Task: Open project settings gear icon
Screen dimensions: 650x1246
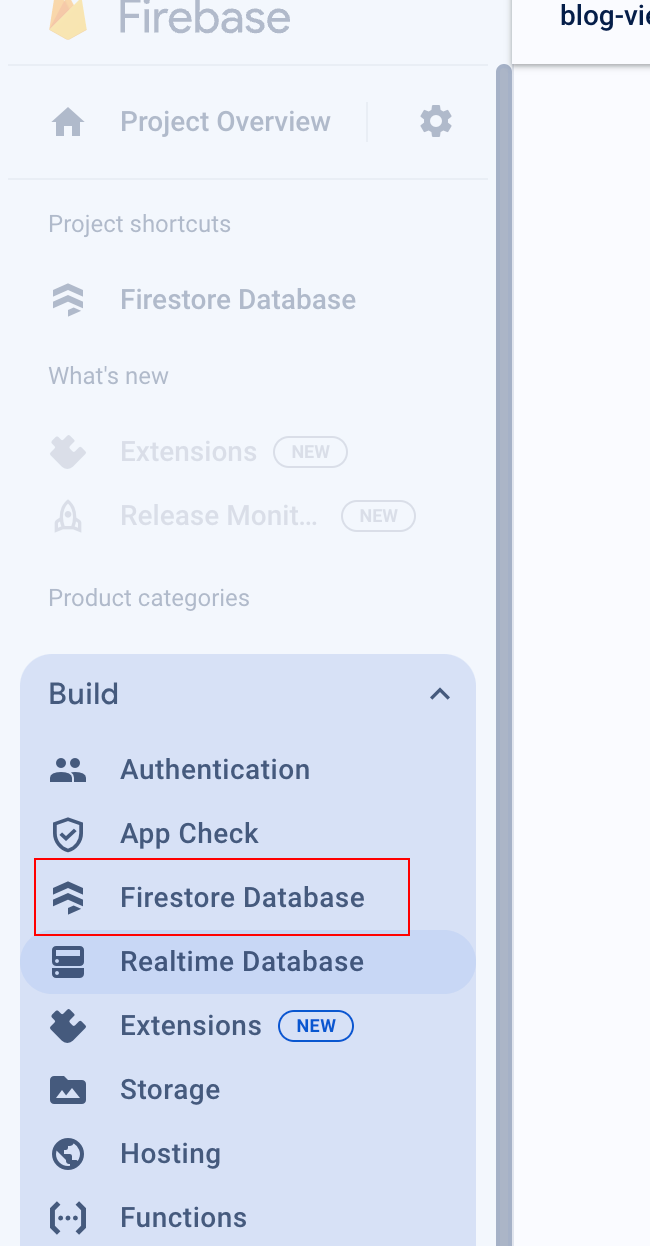Action: click(436, 122)
